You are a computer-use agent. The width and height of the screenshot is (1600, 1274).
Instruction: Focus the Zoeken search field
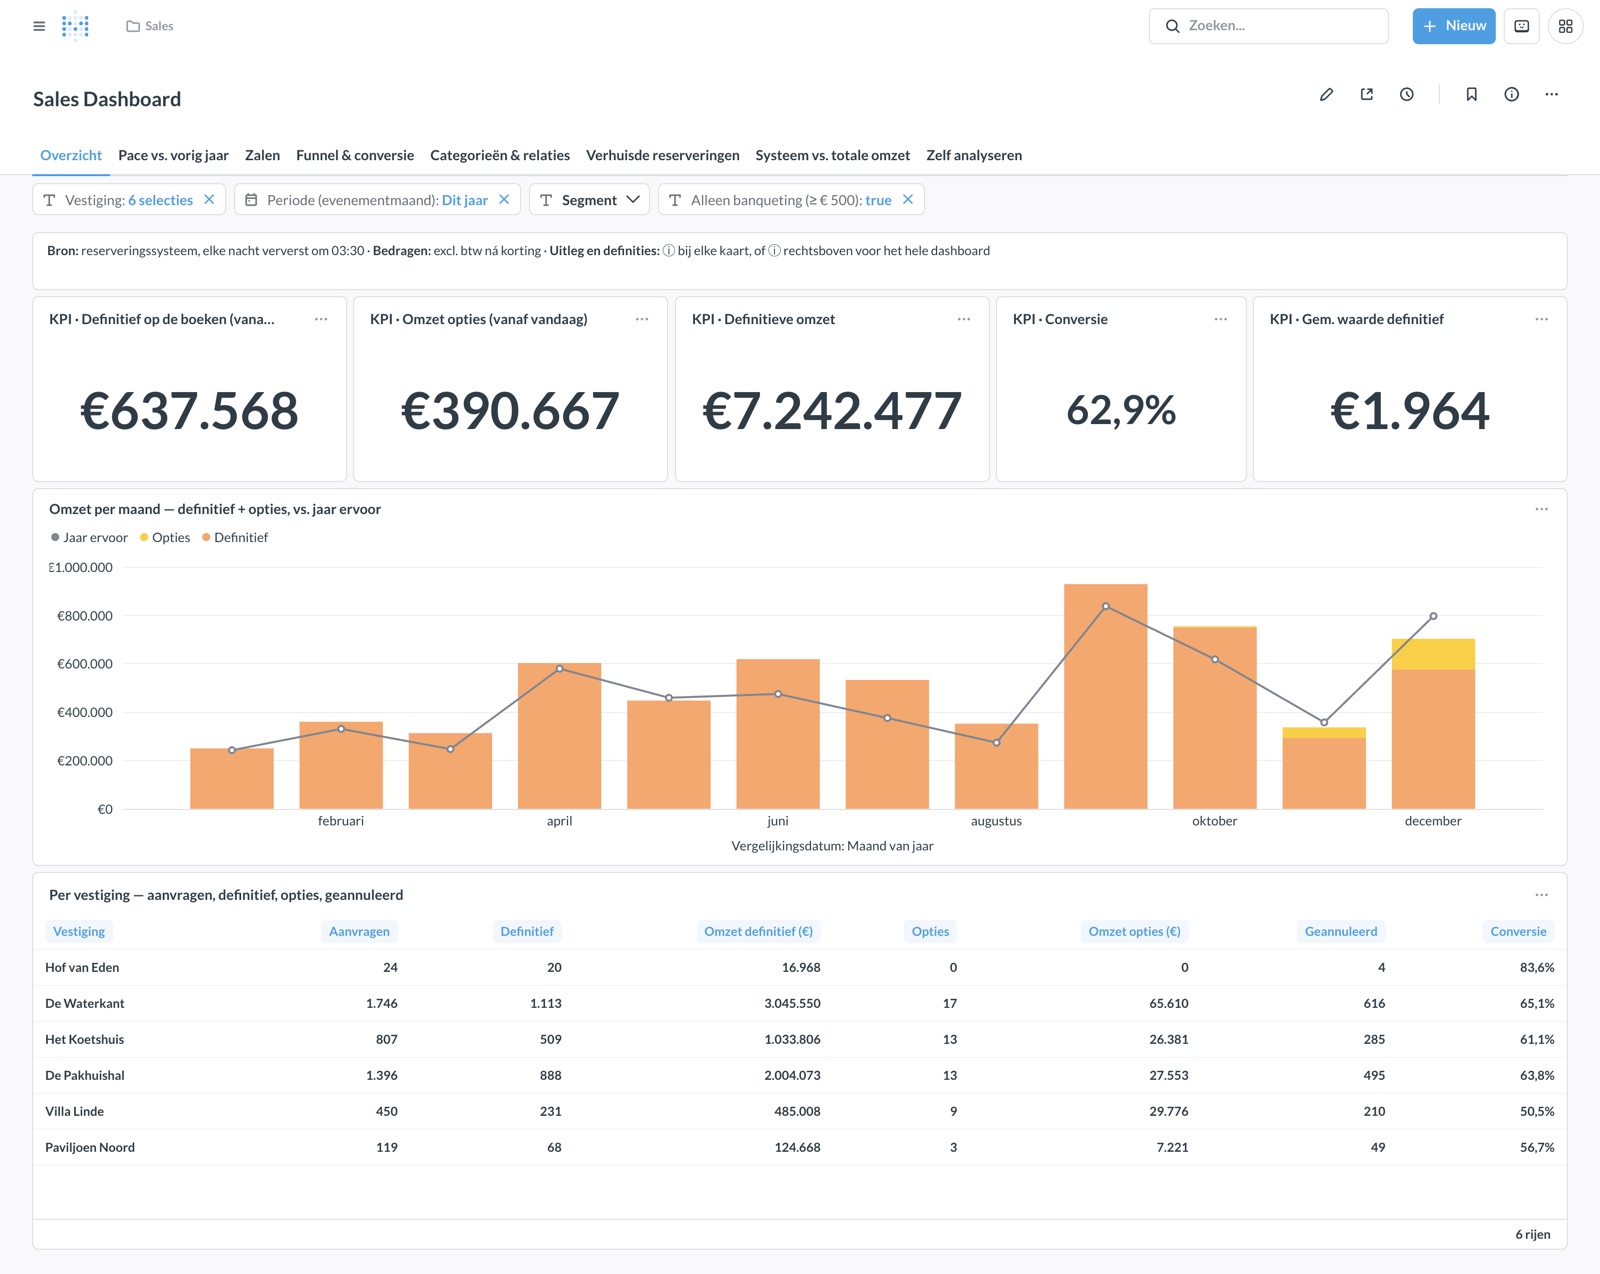pyautogui.click(x=1268, y=26)
